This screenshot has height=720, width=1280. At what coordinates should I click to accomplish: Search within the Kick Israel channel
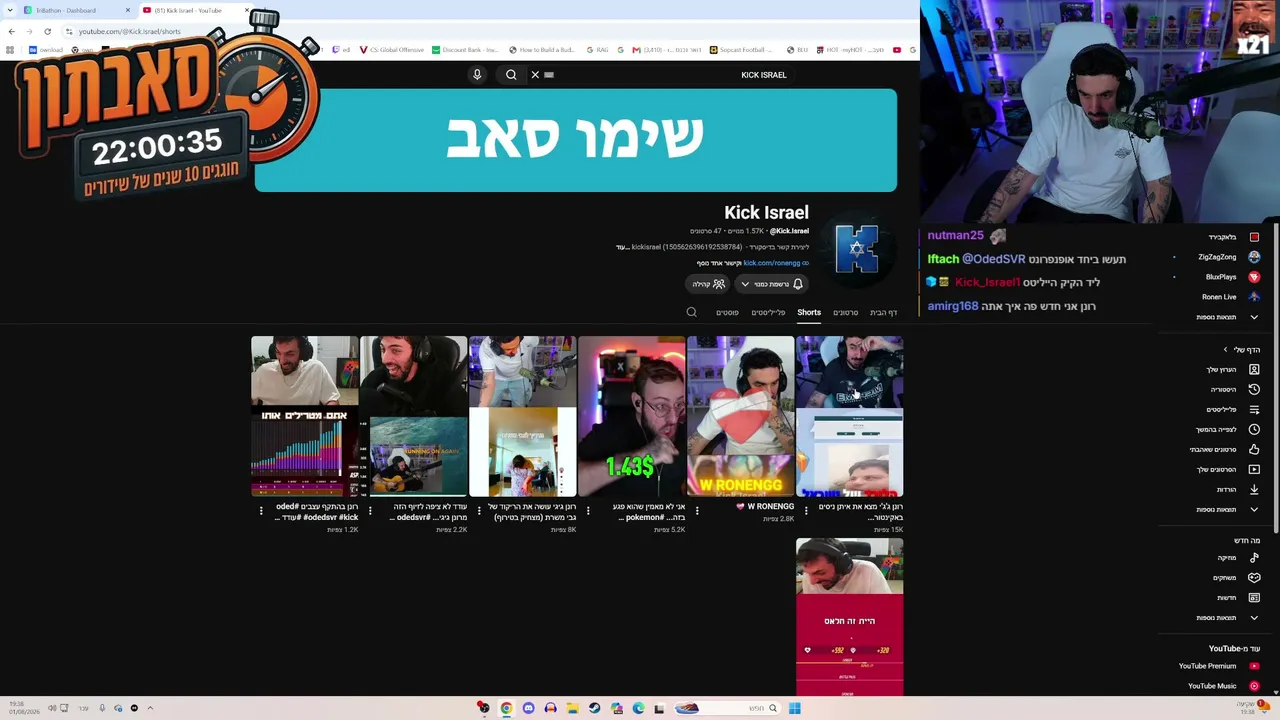click(691, 312)
